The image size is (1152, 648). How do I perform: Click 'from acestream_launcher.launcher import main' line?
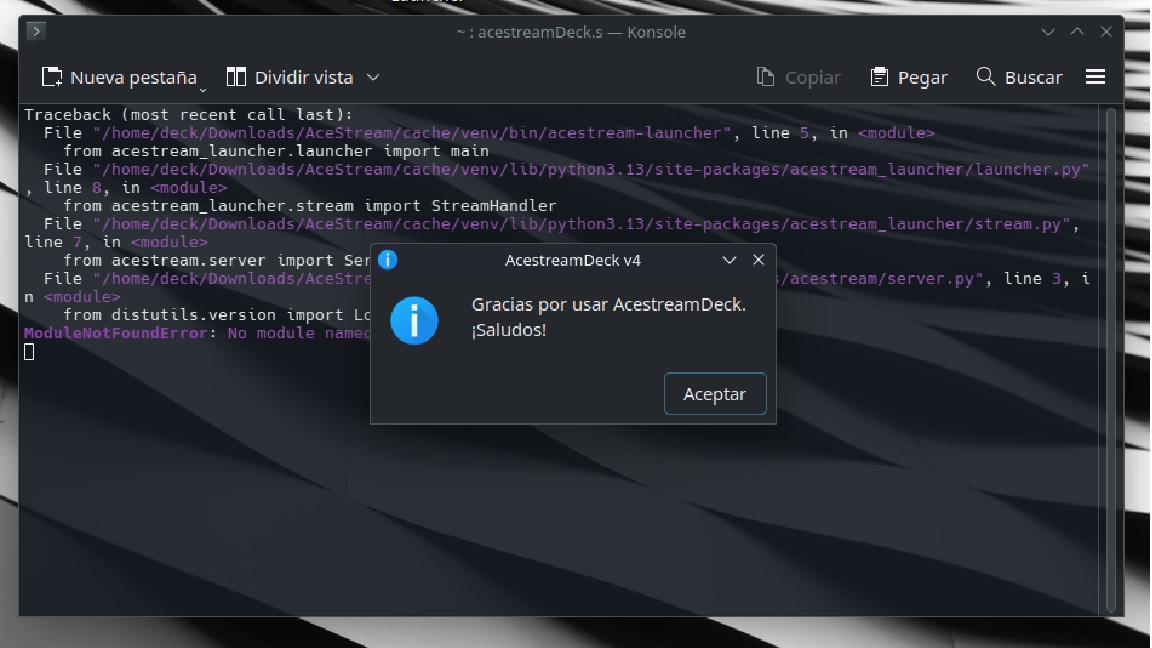276,151
